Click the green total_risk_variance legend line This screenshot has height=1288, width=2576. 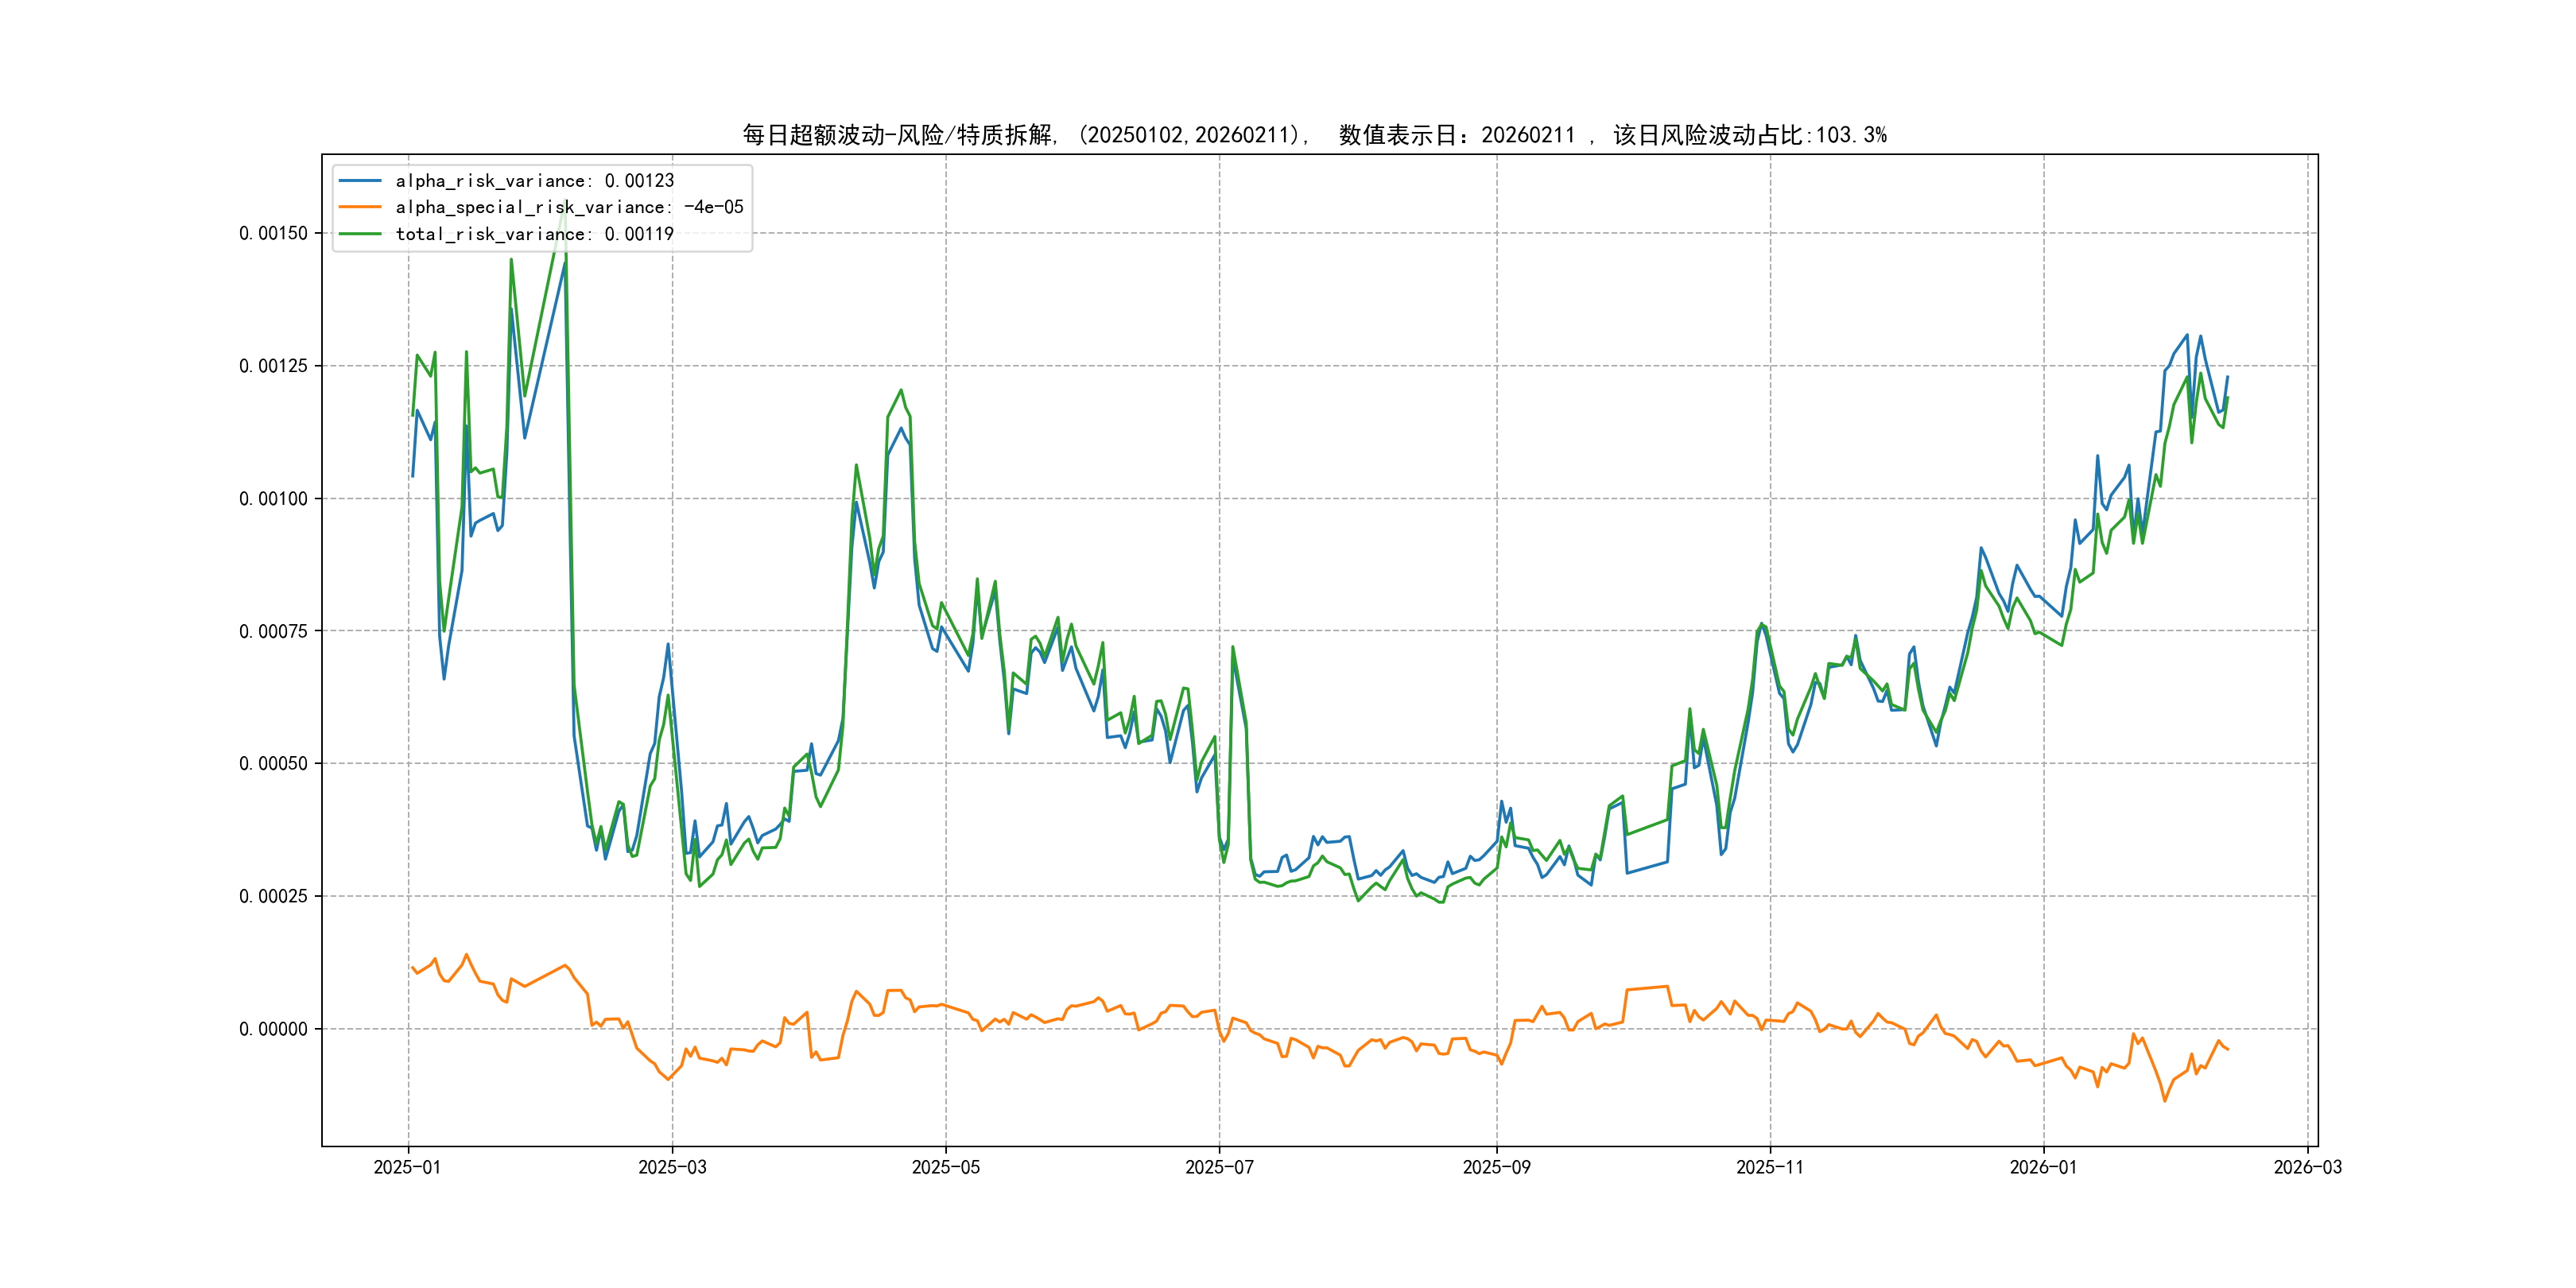point(360,234)
